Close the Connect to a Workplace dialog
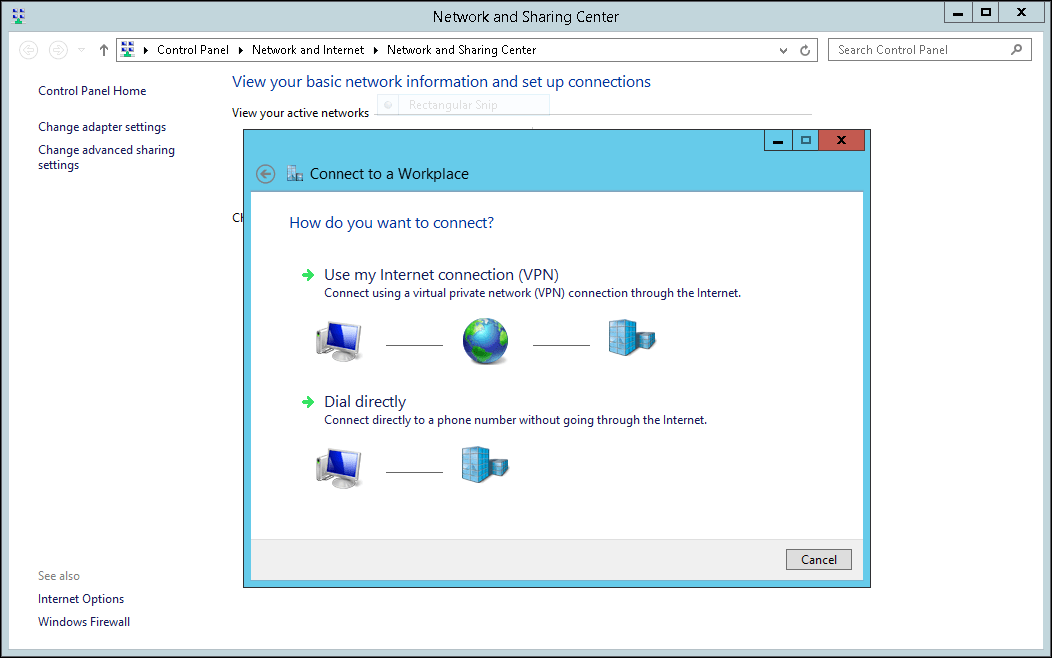 (x=841, y=141)
